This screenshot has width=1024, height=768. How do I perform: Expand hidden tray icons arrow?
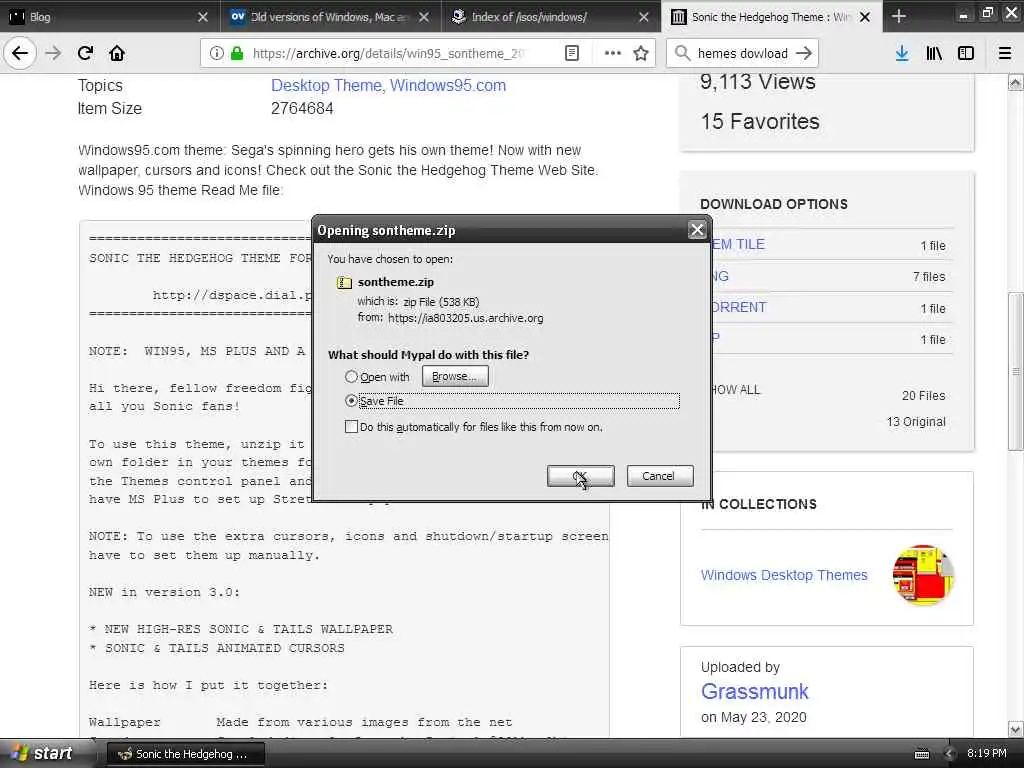[x=950, y=754]
